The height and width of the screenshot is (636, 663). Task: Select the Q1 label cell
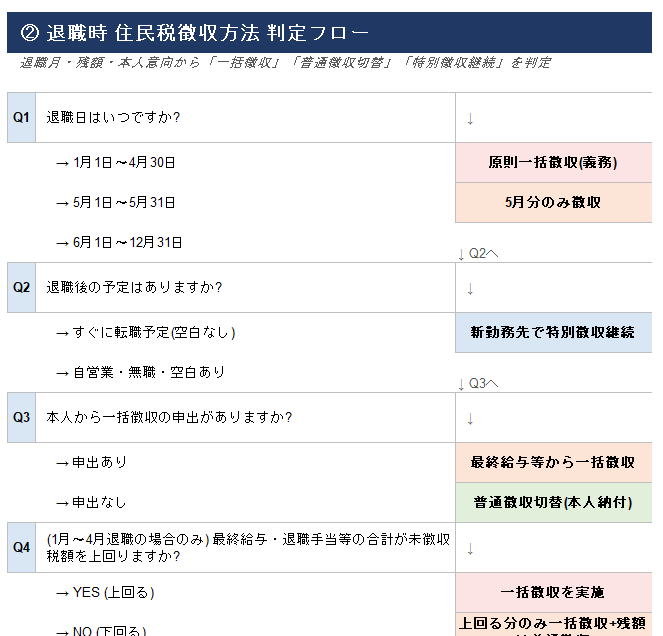tap(21, 118)
